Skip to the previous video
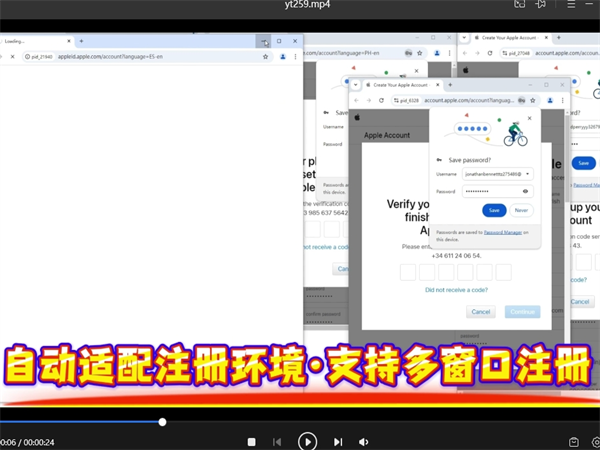 (278, 442)
